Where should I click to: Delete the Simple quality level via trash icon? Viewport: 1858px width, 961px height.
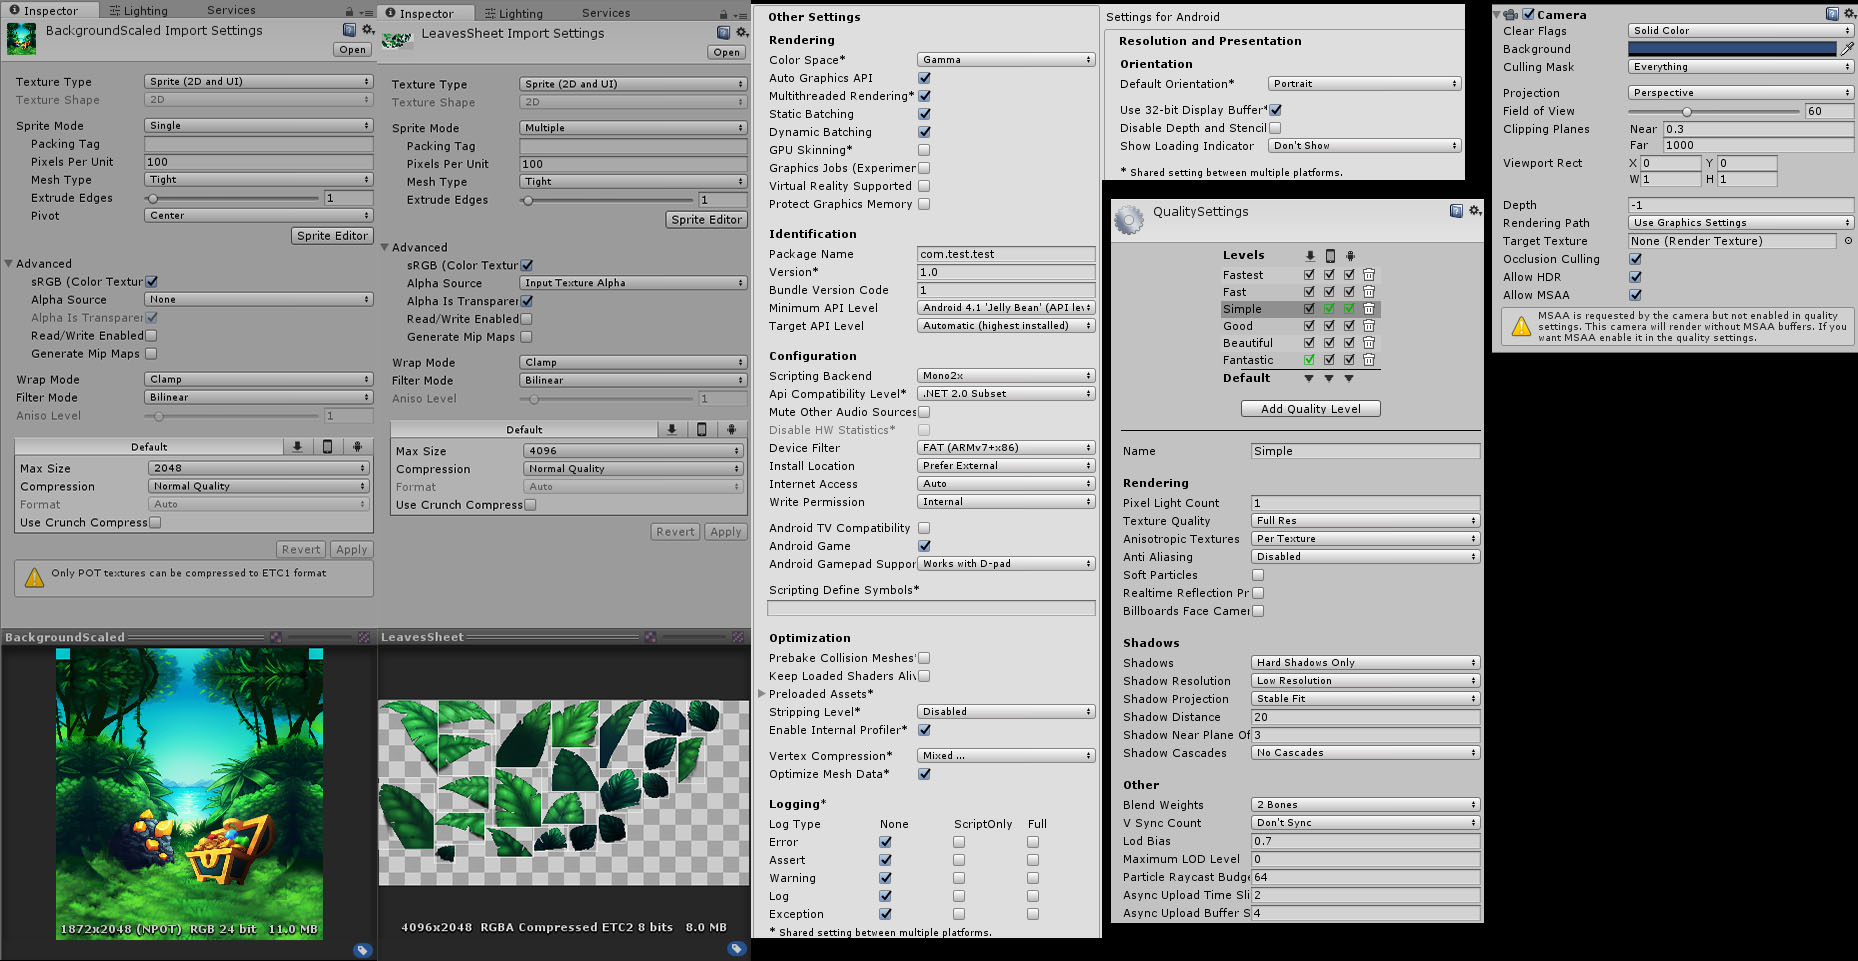[1369, 309]
